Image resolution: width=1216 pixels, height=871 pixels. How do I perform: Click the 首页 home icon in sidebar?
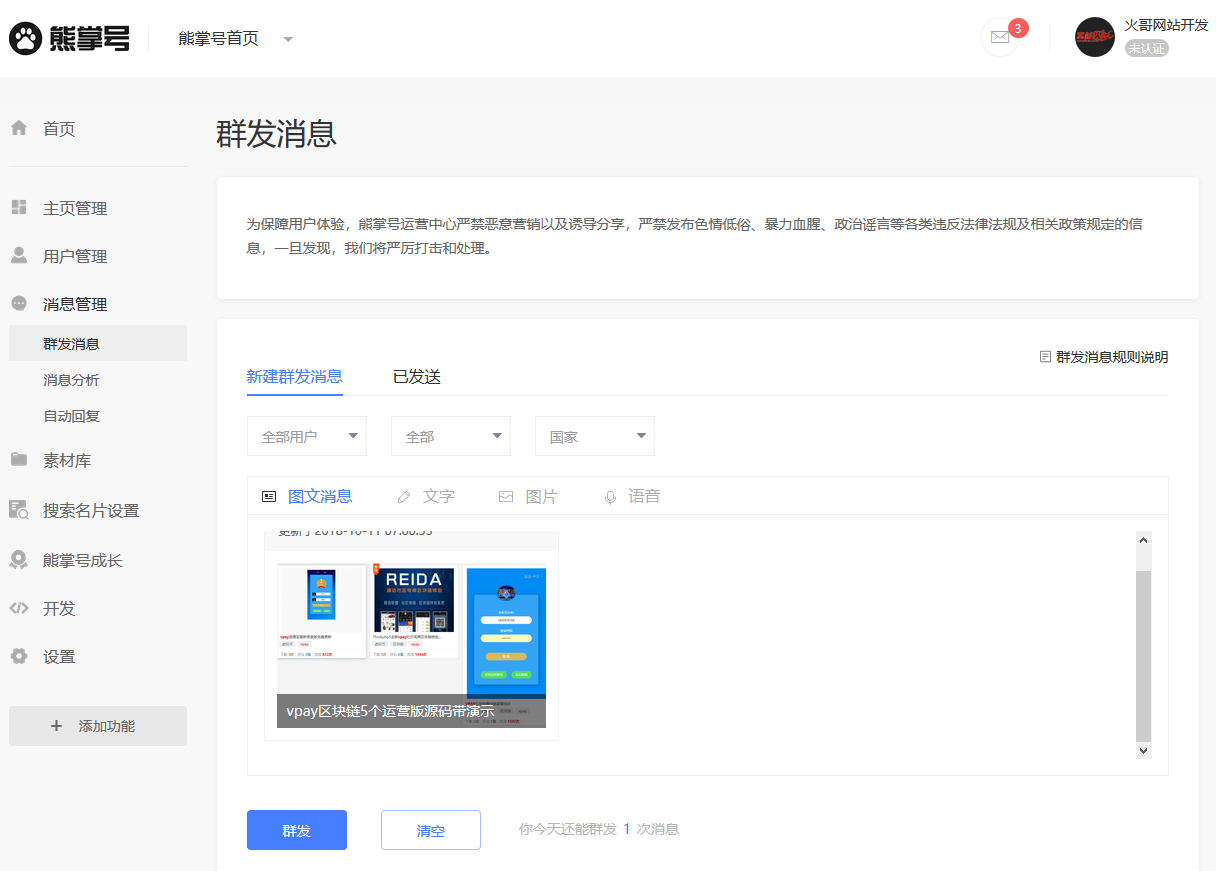coord(19,128)
